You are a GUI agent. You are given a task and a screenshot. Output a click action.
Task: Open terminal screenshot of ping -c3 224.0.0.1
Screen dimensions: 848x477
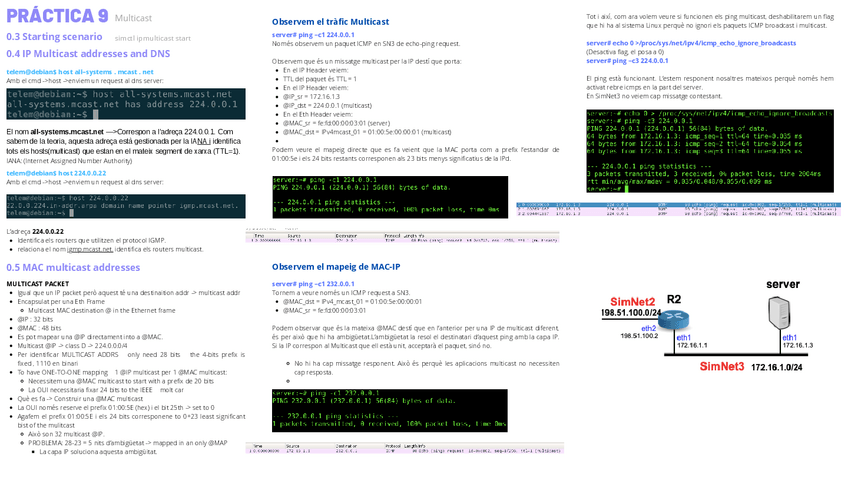(x=710, y=151)
